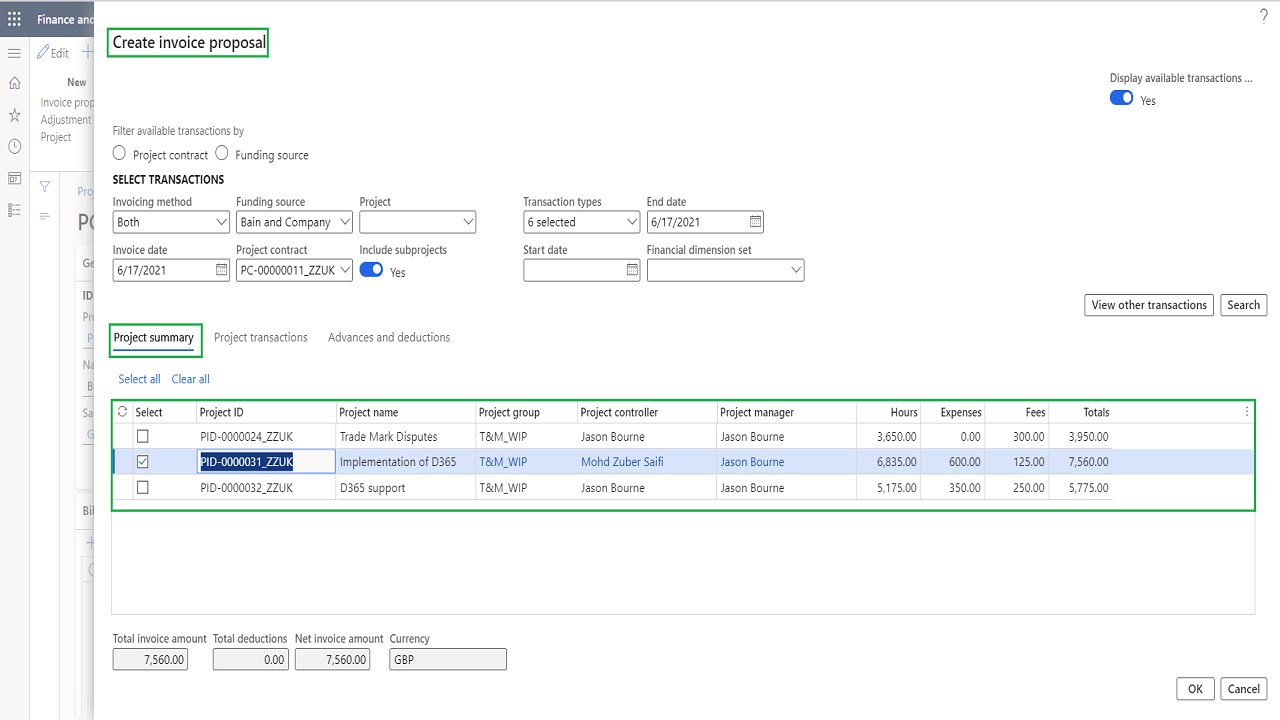Select the Project contract radio button
This screenshot has width=1280, height=720.
tap(120, 154)
